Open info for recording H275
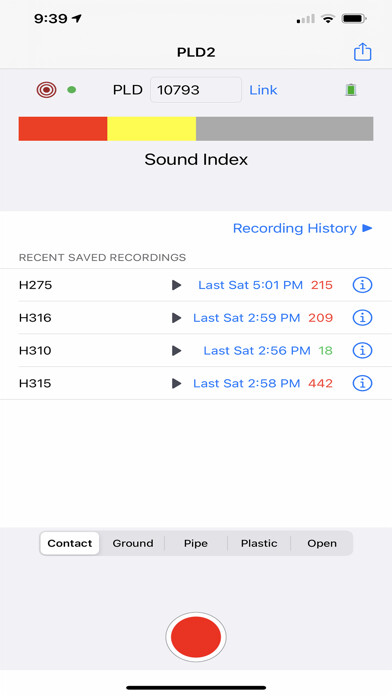Image resolution: width=392 pixels, height=696 pixels. [362, 285]
